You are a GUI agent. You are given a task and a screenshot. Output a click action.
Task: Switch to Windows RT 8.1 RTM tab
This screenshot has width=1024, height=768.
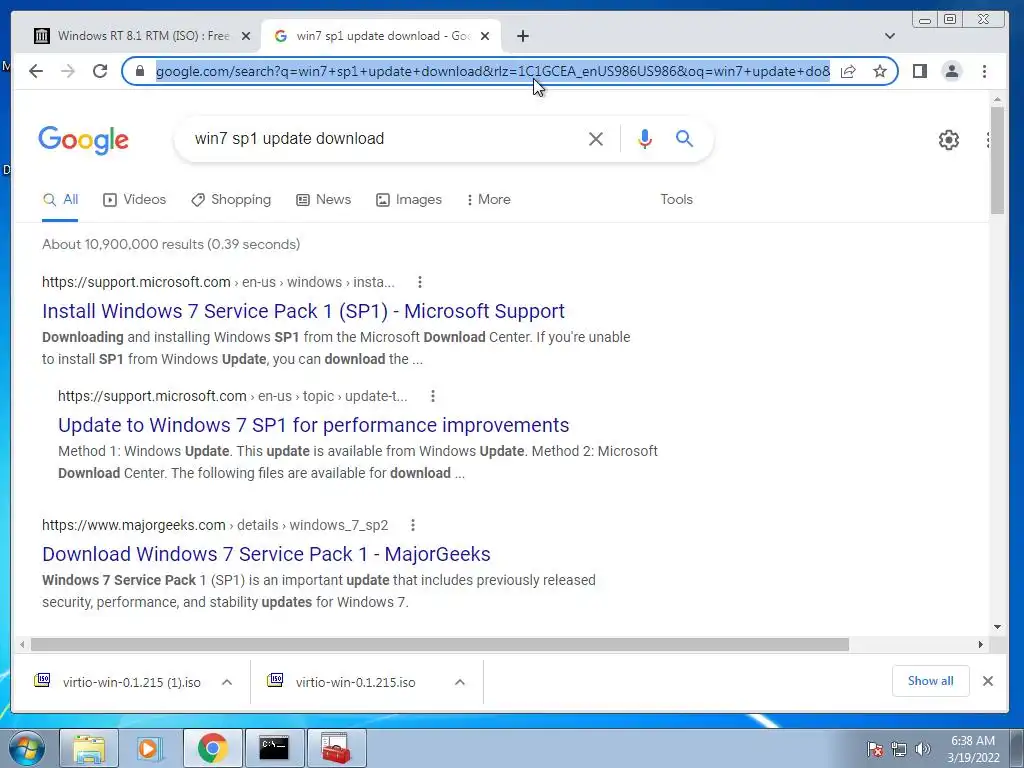click(142, 36)
